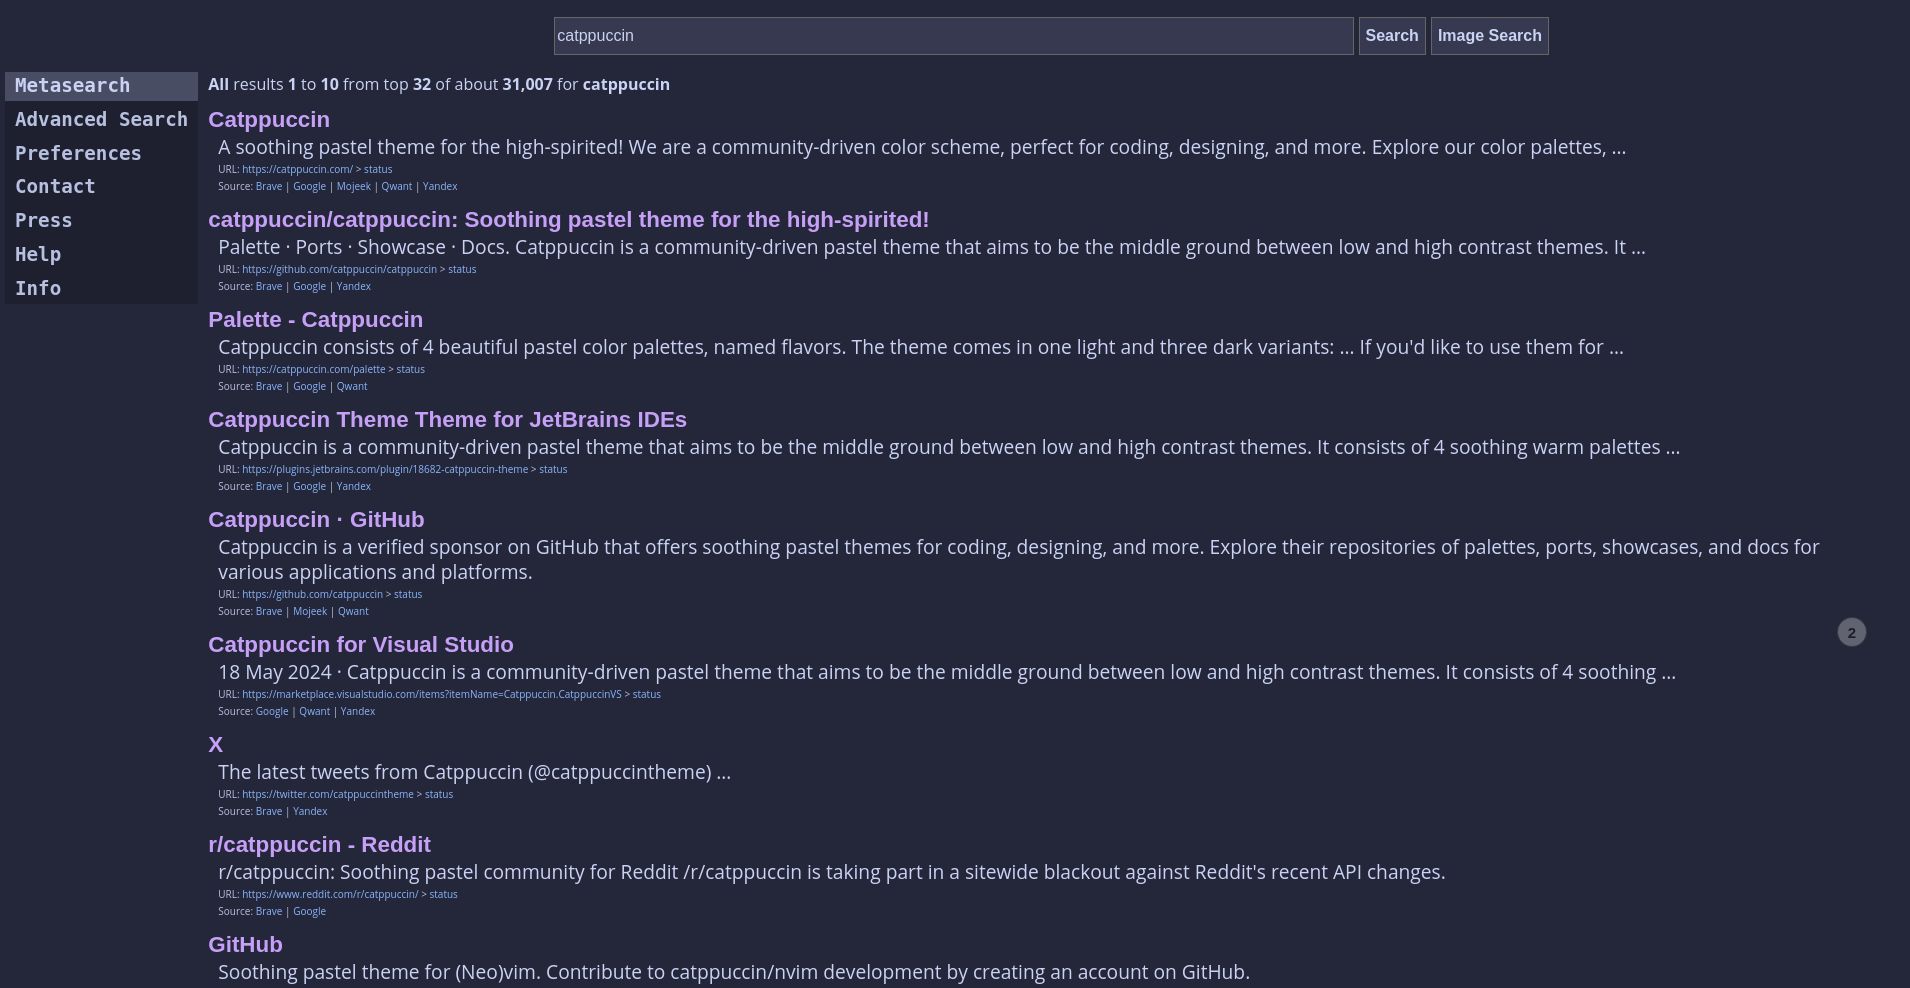Click Brave source of first Catppuccin result
Image resolution: width=1910 pixels, height=988 pixels.
(x=269, y=186)
